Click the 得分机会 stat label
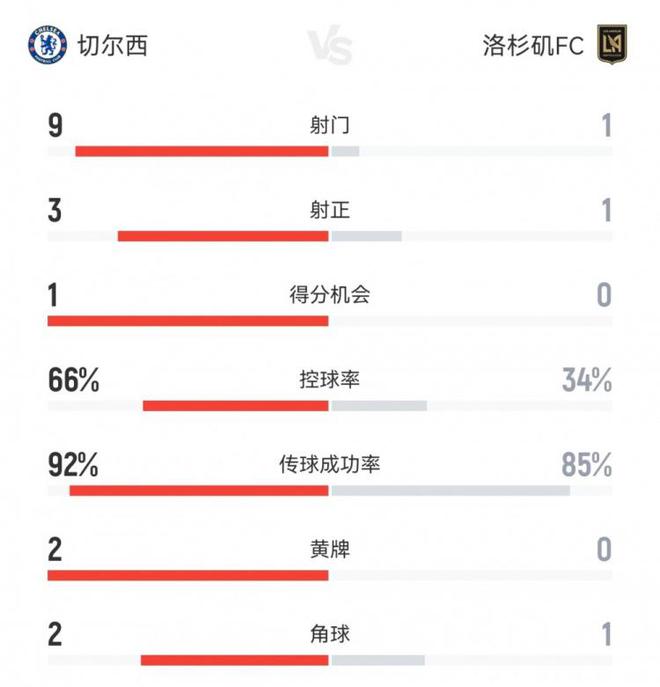The width and height of the screenshot is (660, 687). (x=329, y=295)
